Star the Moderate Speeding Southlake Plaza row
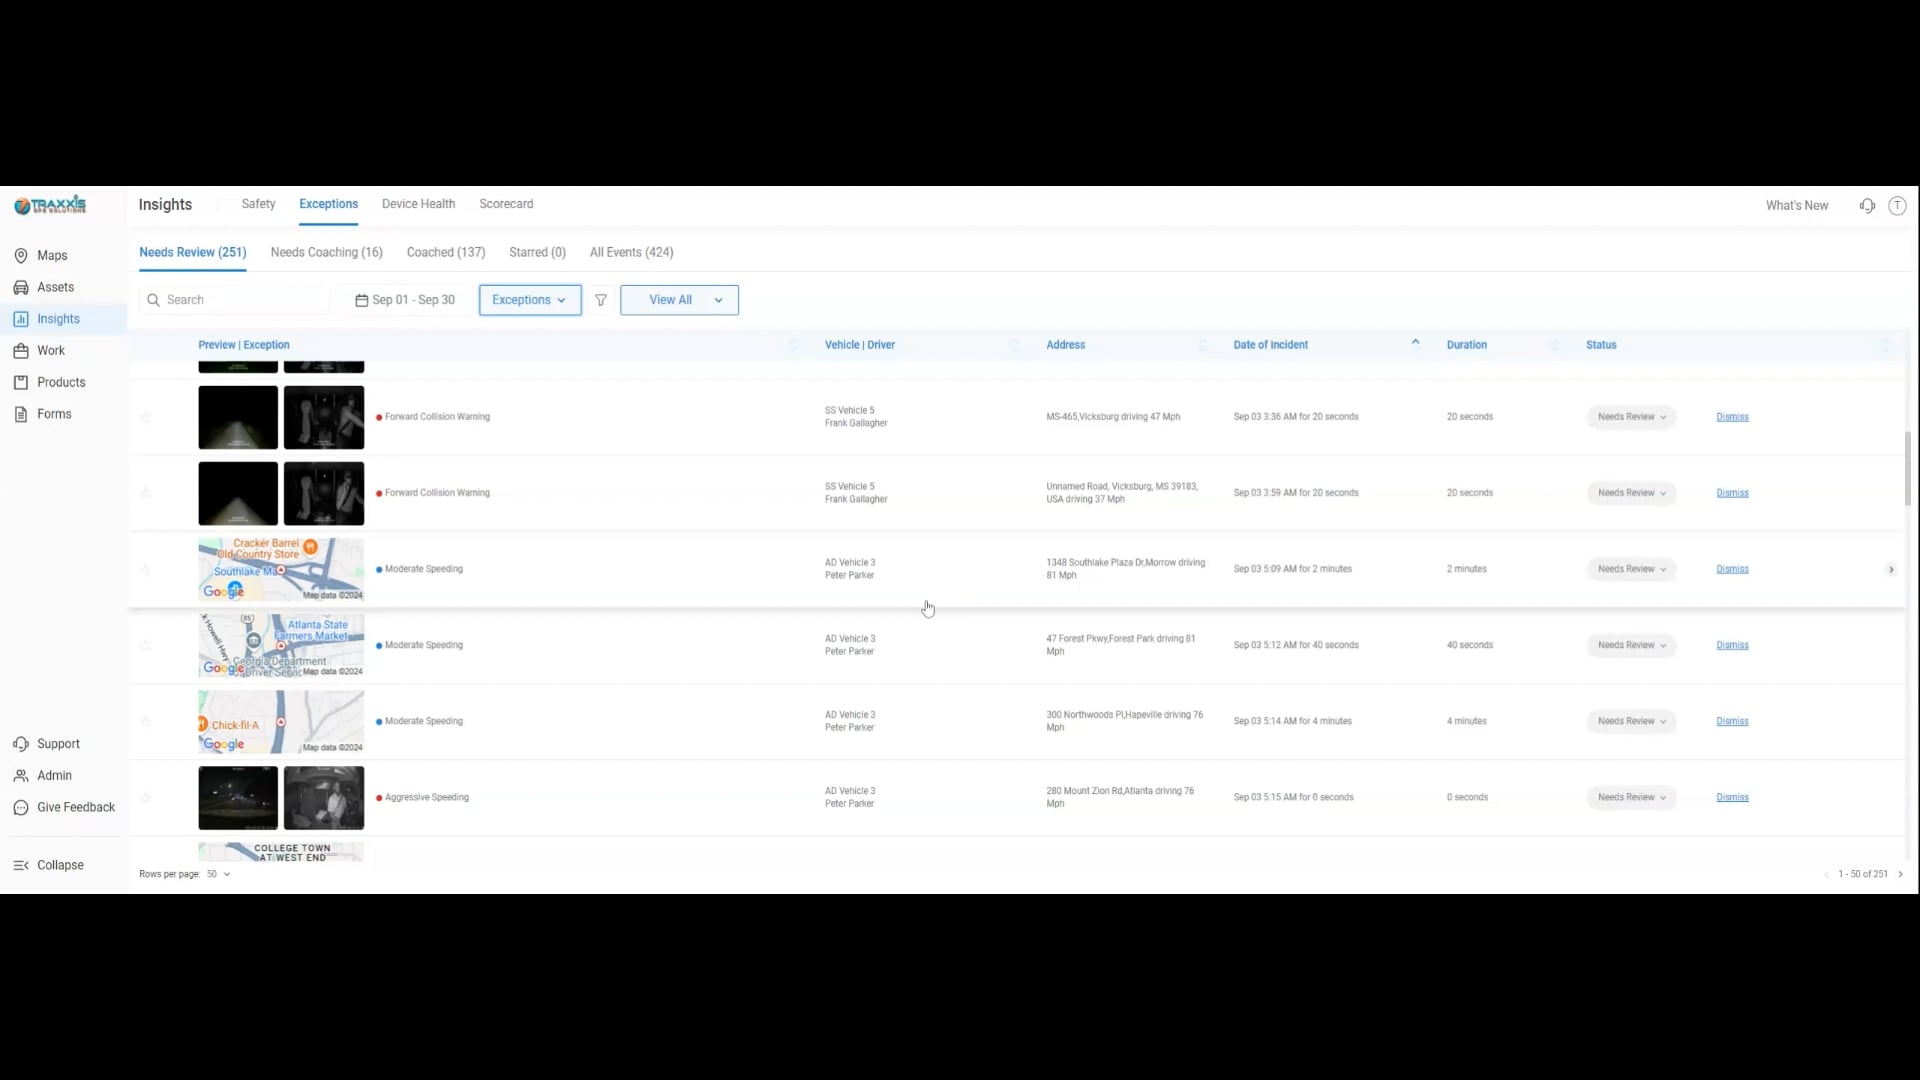Image resolution: width=1920 pixels, height=1080 pixels. point(146,570)
